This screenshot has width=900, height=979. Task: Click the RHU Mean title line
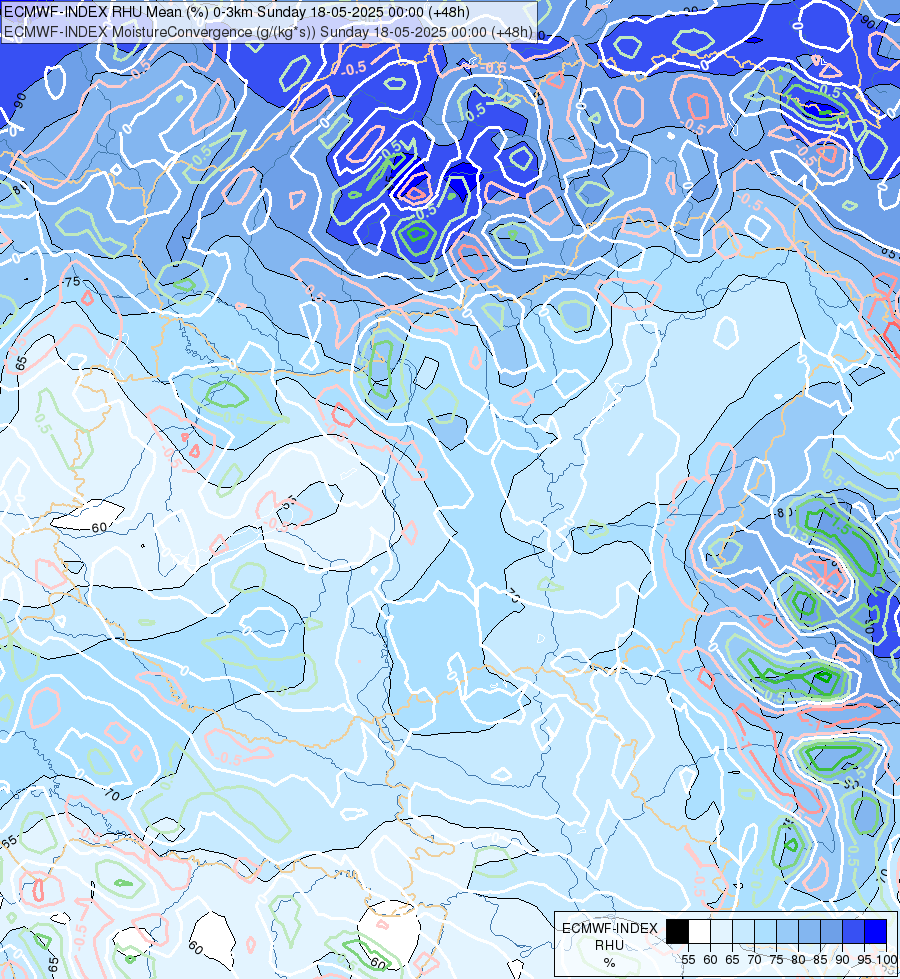[x=237, y=12]
